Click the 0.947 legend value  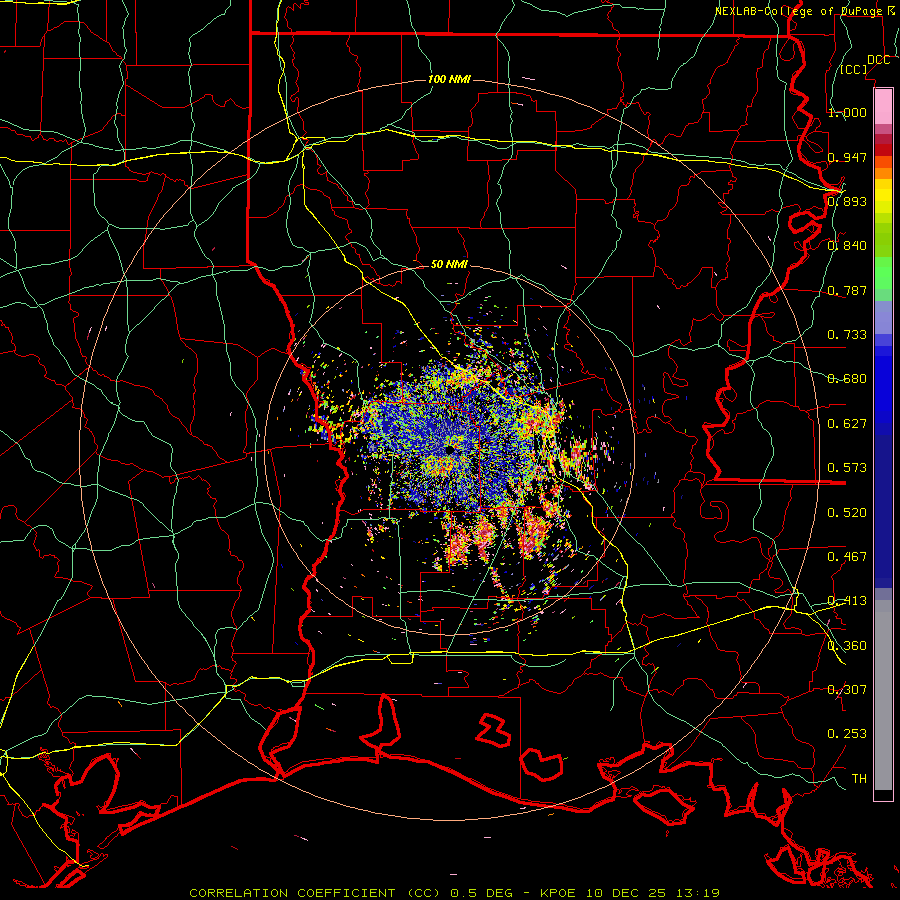tap(847, 157)
